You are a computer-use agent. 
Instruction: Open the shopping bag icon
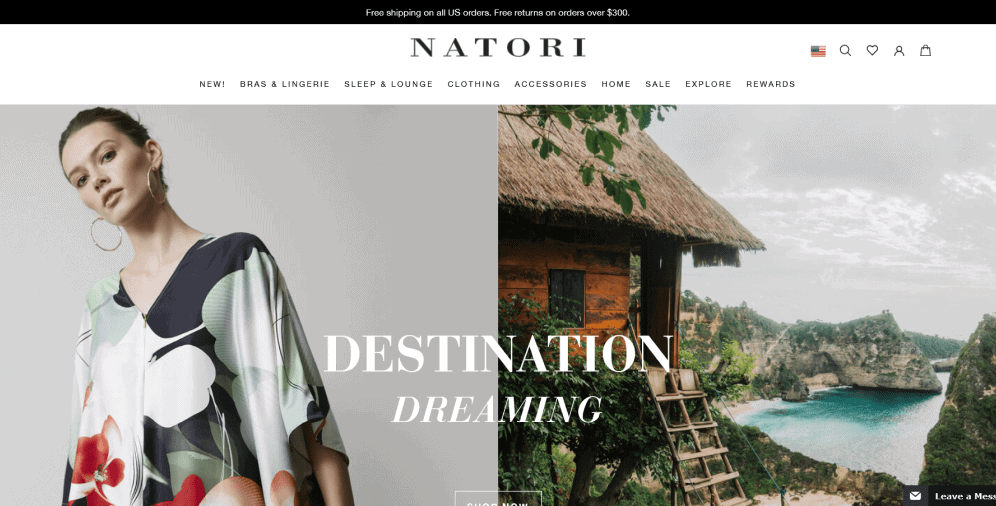pos(925,50)
